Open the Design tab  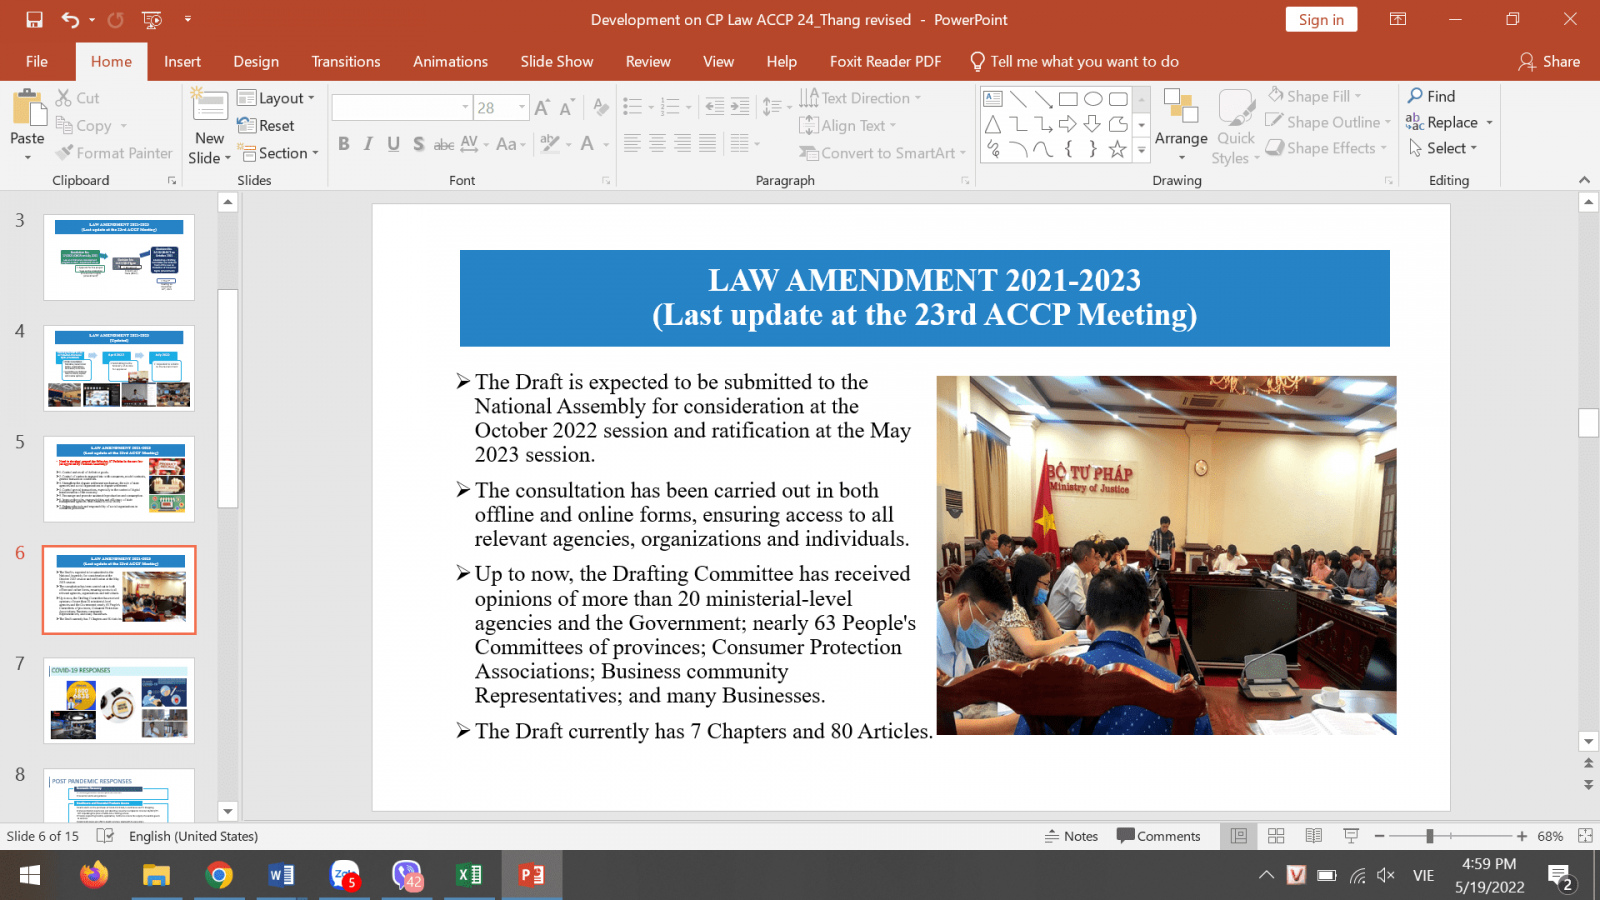click(256, 61)
